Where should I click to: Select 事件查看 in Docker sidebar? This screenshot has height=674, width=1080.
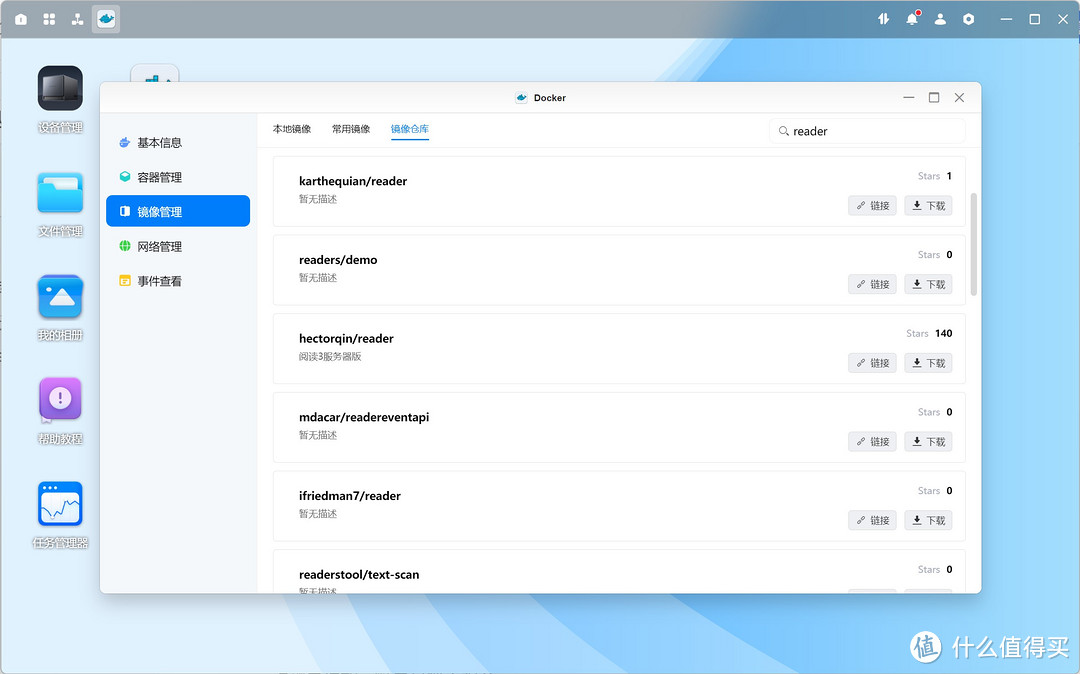tap(178, 281)
